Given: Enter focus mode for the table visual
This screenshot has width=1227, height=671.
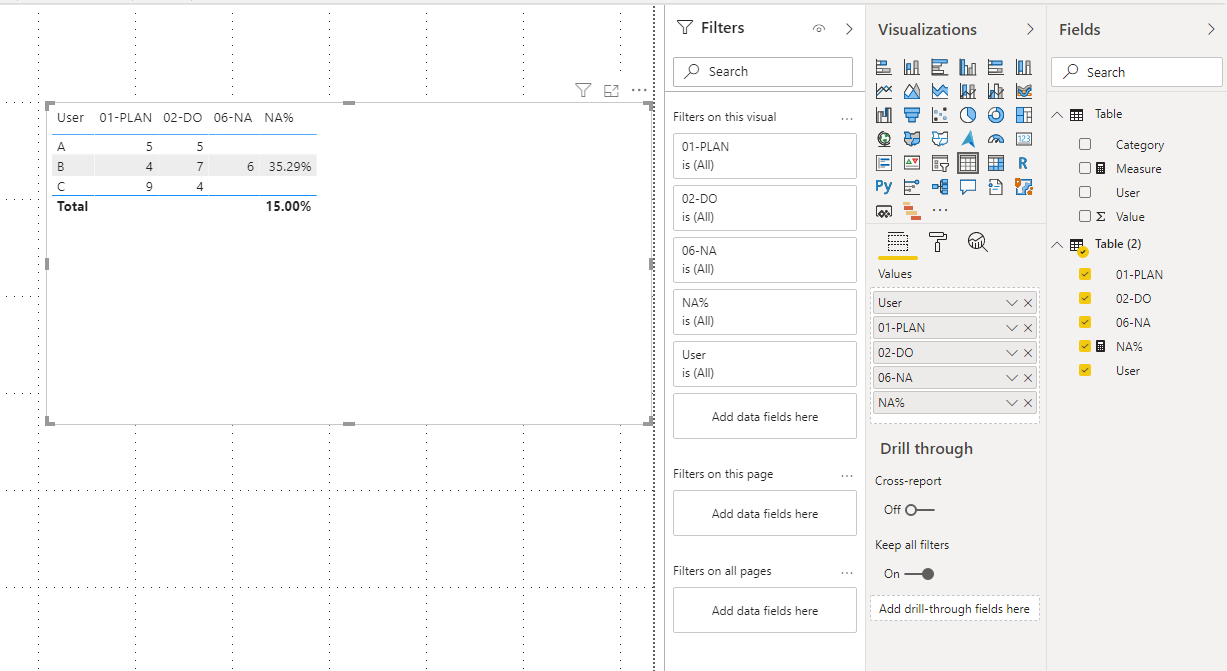Looking at the screenshot, I should point(612,90).
